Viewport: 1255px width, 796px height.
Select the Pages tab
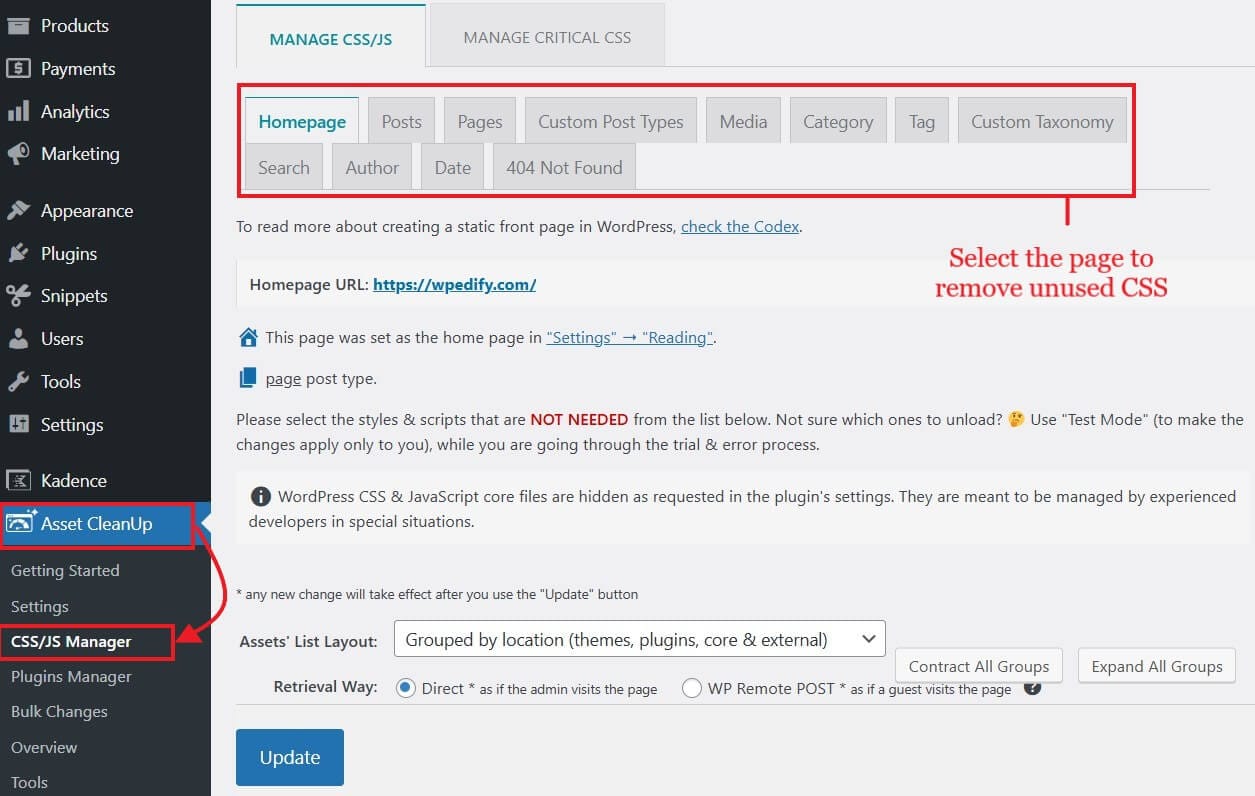[x=480, y=121]
